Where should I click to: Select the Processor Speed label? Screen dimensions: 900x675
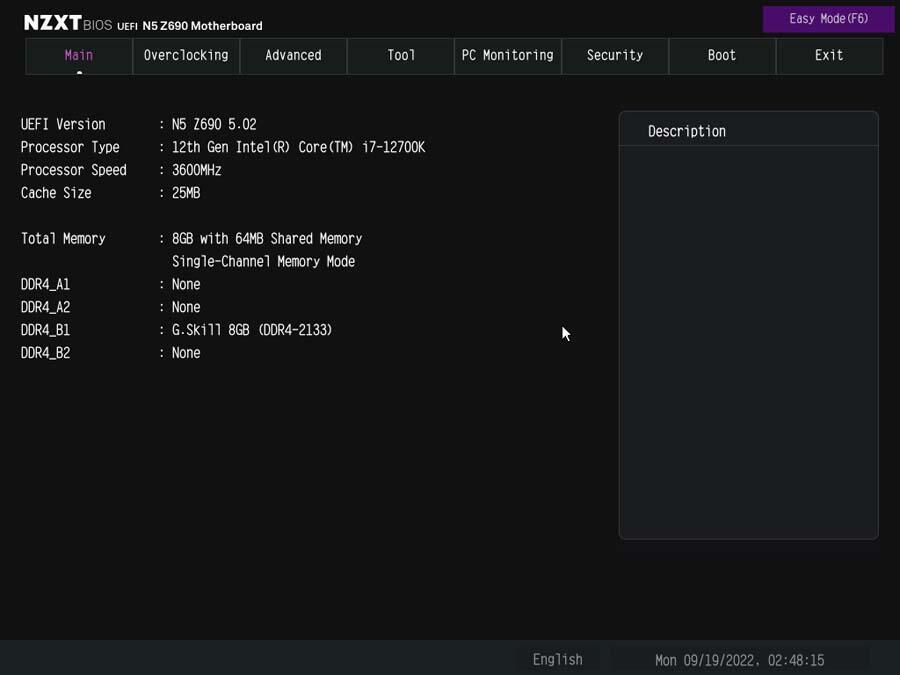[73, 170]
